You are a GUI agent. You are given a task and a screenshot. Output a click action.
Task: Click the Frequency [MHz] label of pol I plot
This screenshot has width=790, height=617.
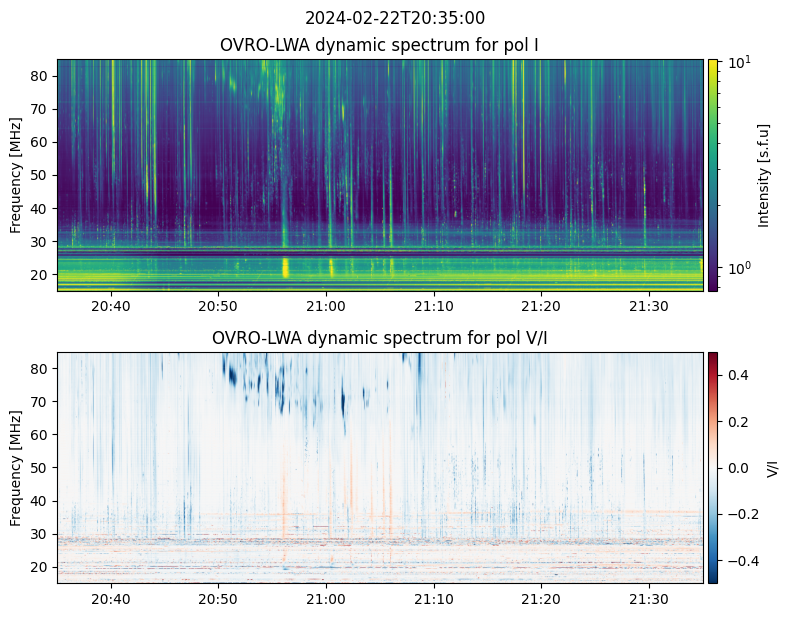tap(16, 175)
